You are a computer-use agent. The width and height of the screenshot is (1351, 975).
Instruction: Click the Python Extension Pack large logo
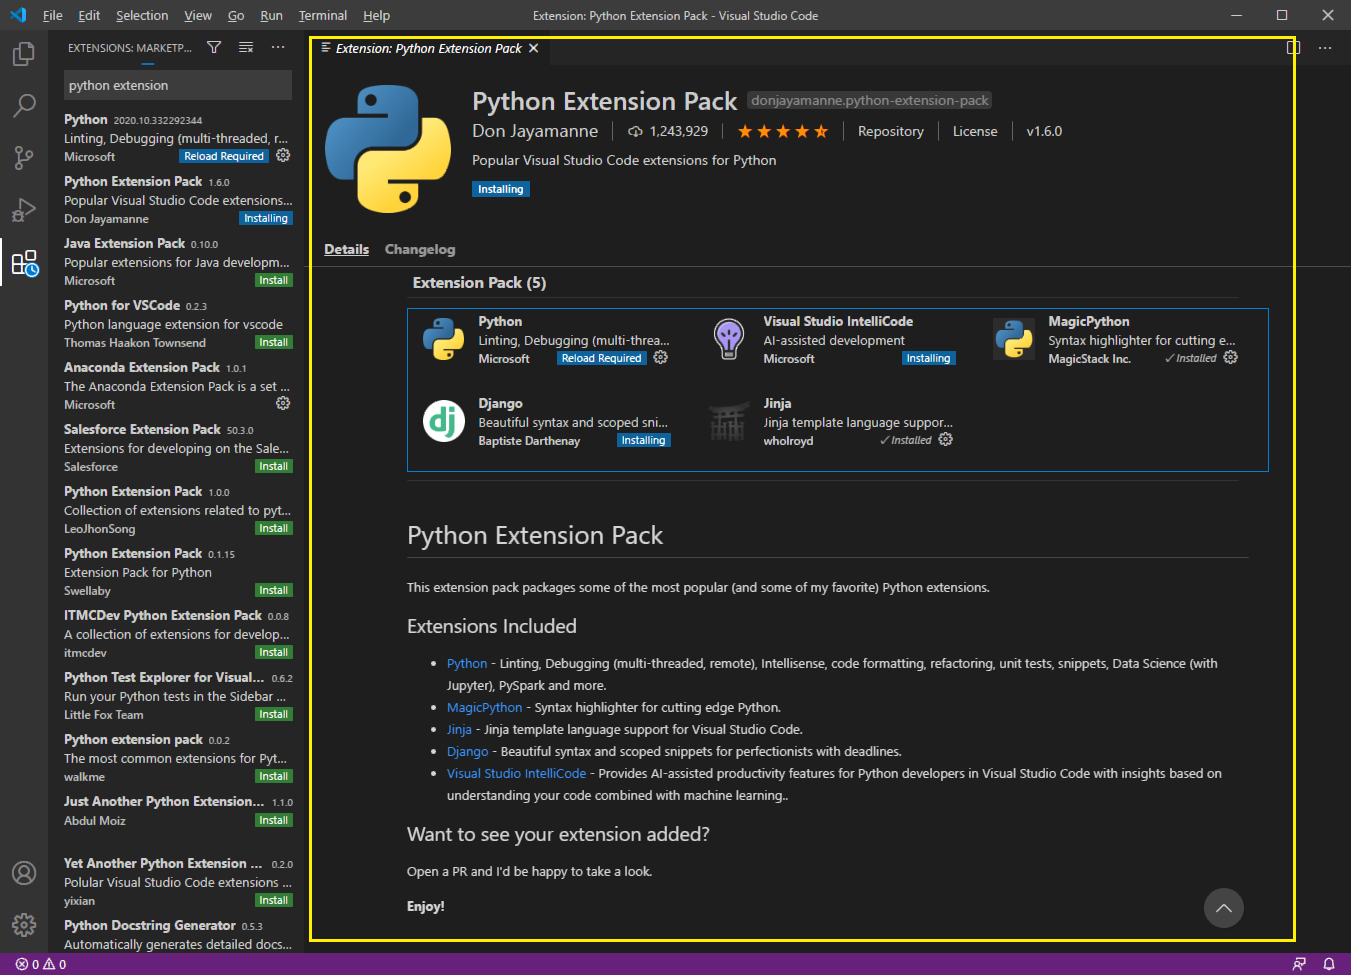click(388, 149)
